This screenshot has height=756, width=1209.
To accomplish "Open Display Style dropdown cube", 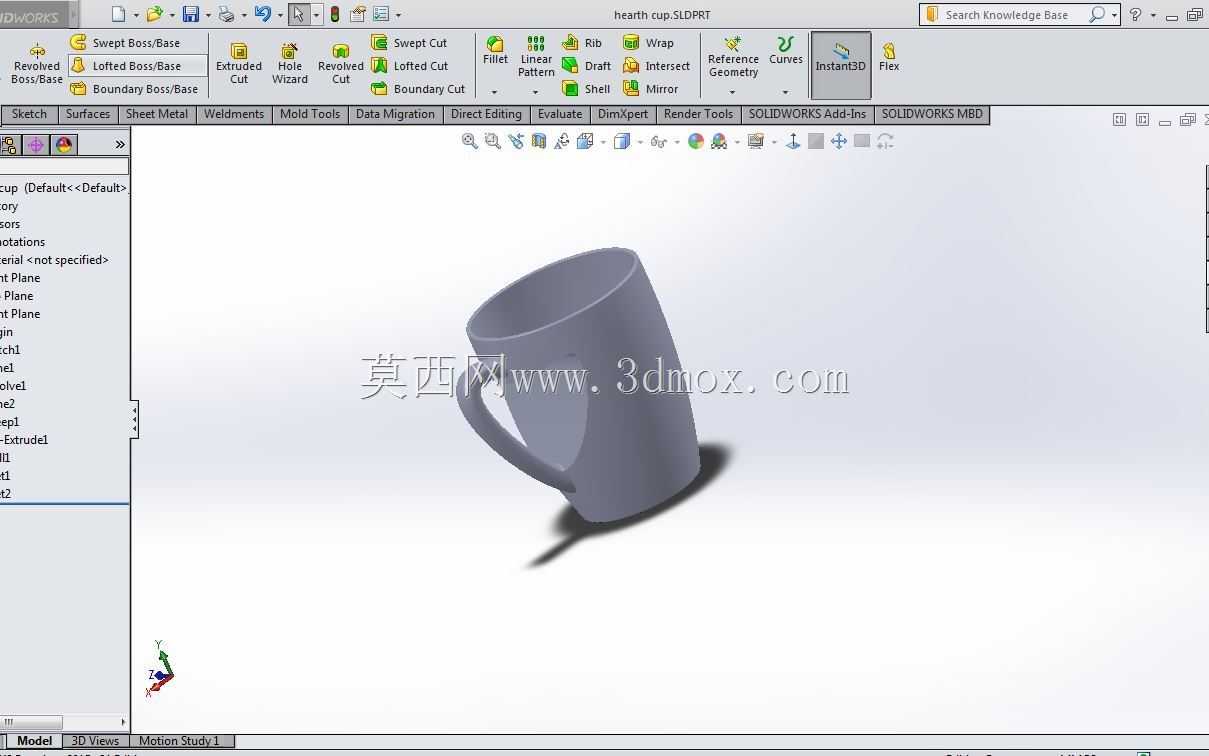I will coord(621,142).
